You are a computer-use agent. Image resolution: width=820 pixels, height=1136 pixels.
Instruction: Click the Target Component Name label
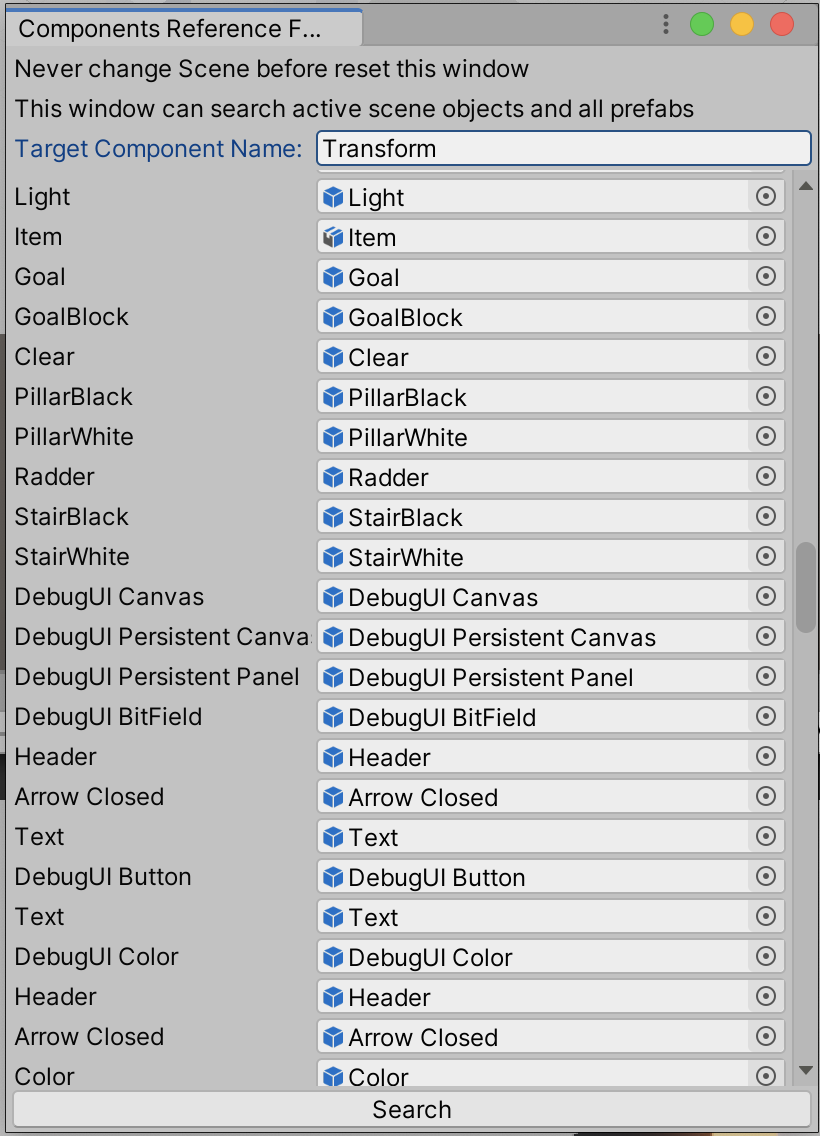pos(159,149)
